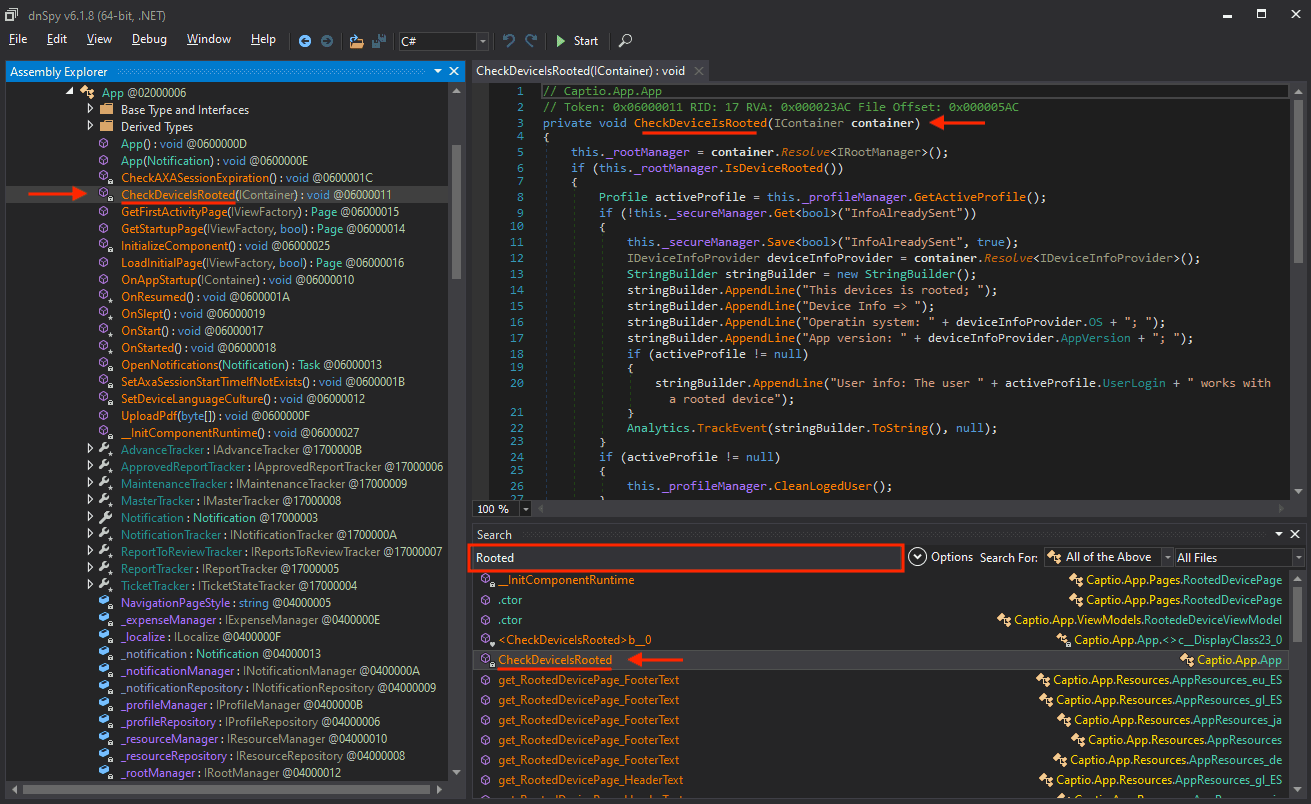Open the Edit menu
The height and width of the screenshot is (804, 1311).
click(x=57, y=39)
